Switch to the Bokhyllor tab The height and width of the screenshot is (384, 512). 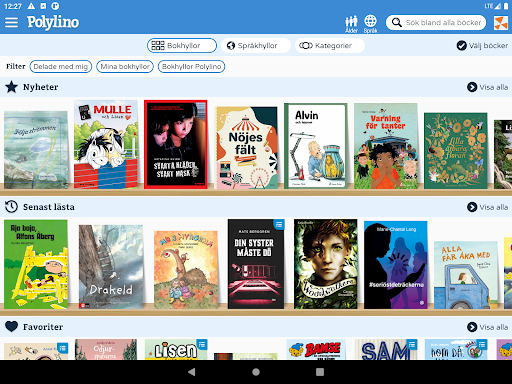(182, 45)
